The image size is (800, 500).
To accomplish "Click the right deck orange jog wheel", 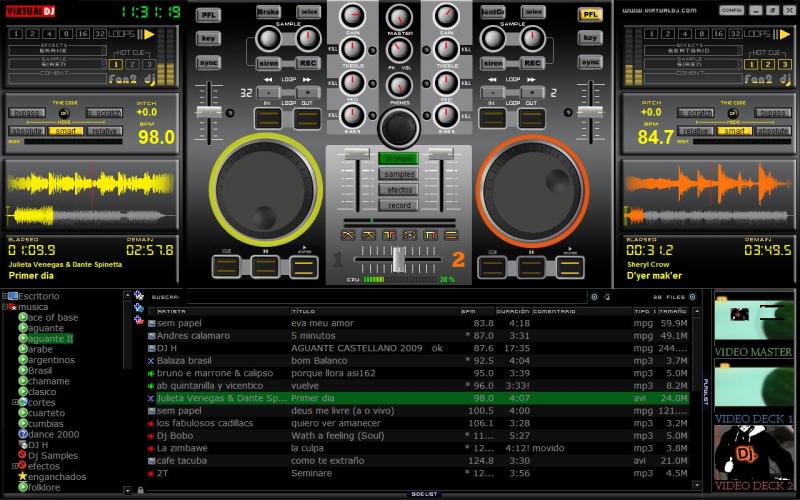I will pyautogui.click(x=532, y=190).
